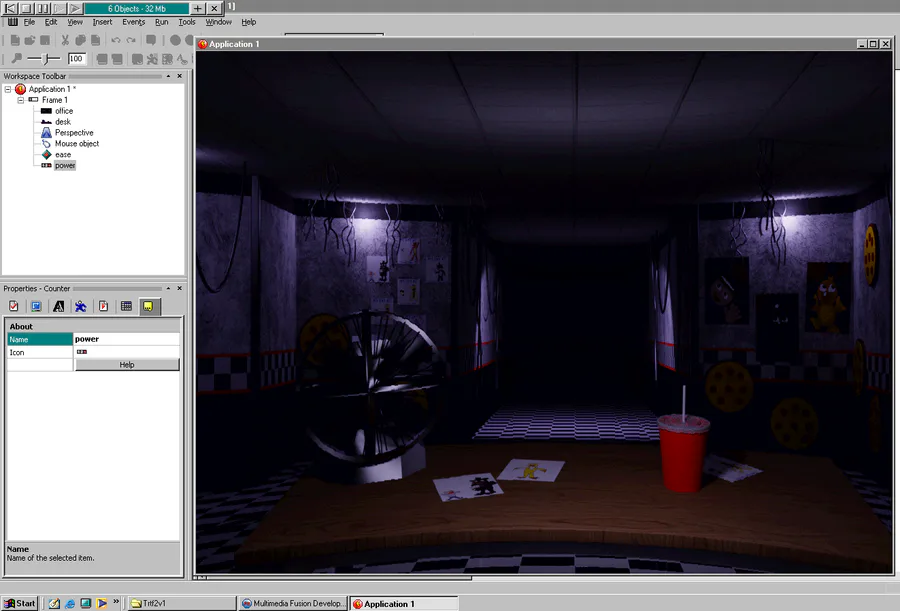
Task: Click the zoom magnifier icon
Action: click(17, 58)
